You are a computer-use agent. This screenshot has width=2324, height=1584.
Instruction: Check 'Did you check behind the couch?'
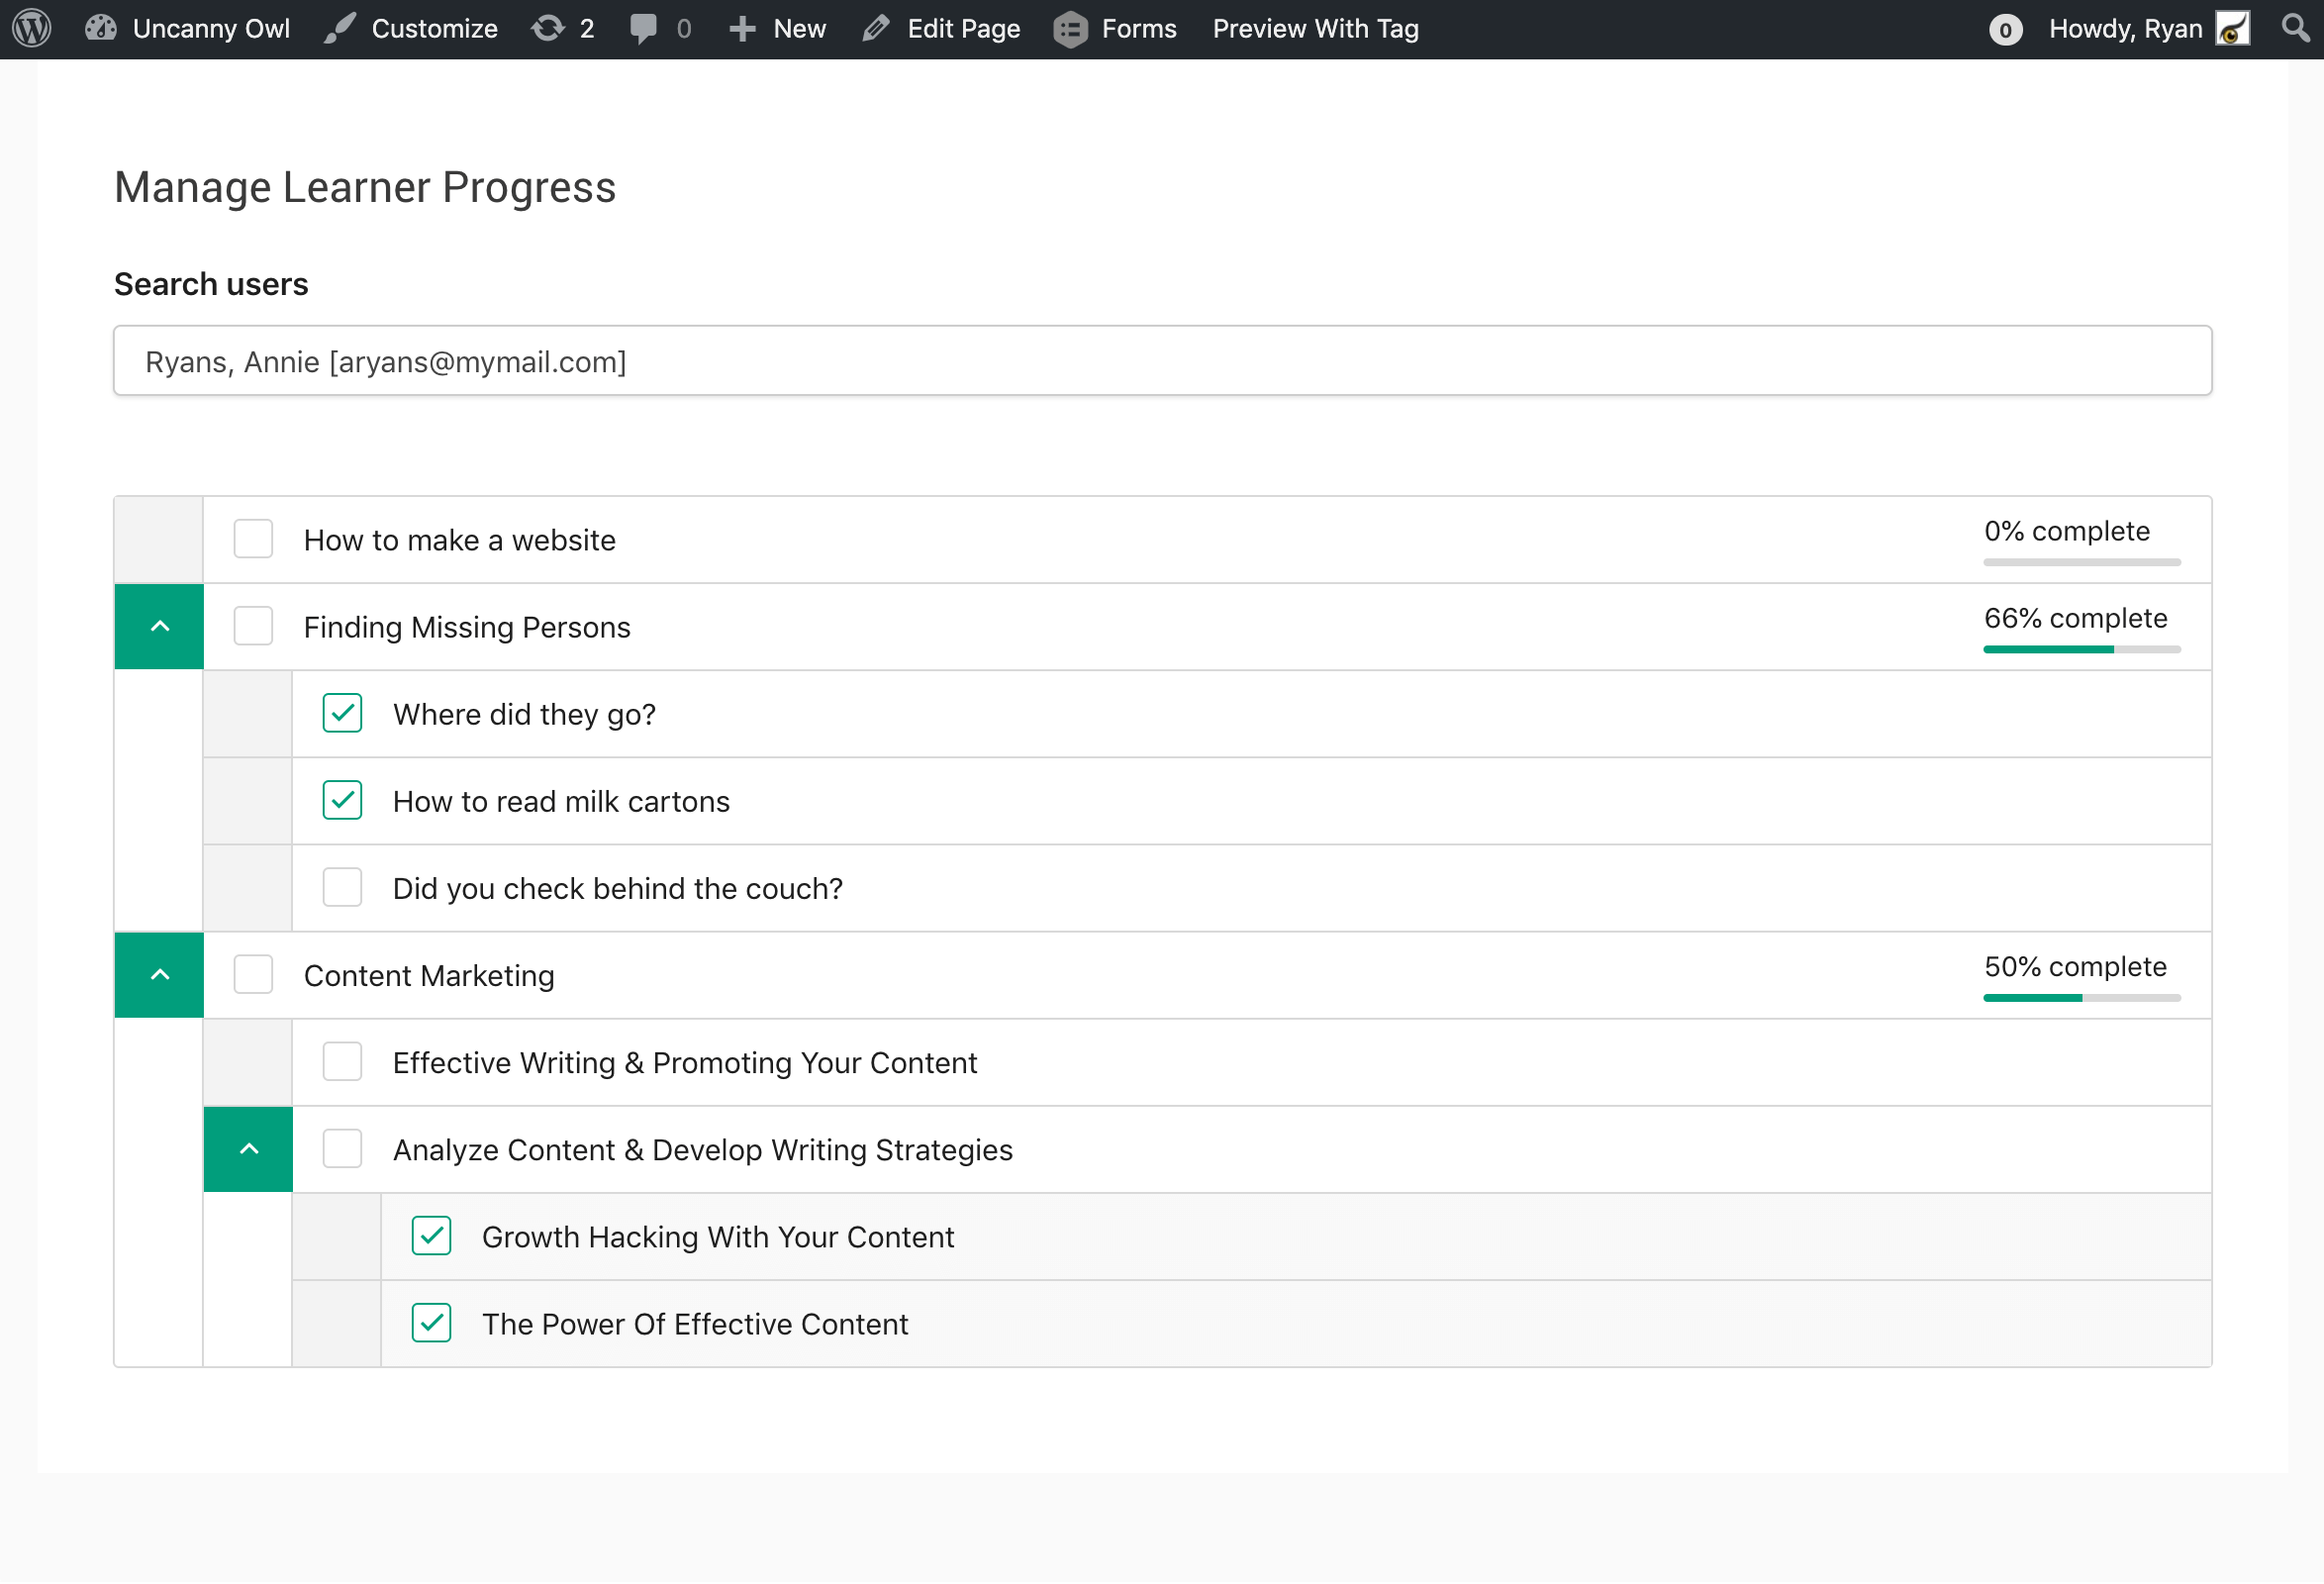(342, 888)
